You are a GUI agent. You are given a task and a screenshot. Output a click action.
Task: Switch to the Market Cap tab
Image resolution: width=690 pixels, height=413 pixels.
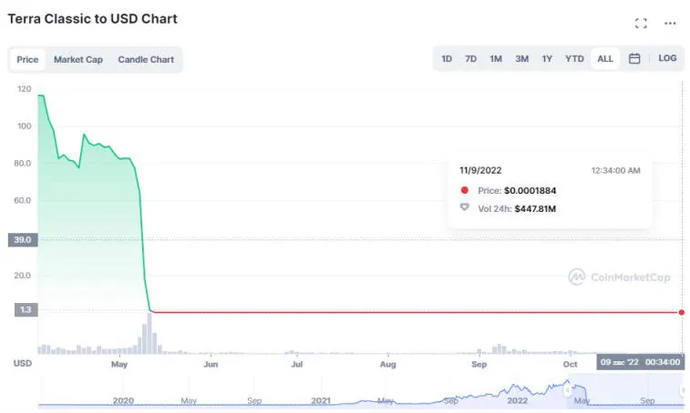pos(78,60)
